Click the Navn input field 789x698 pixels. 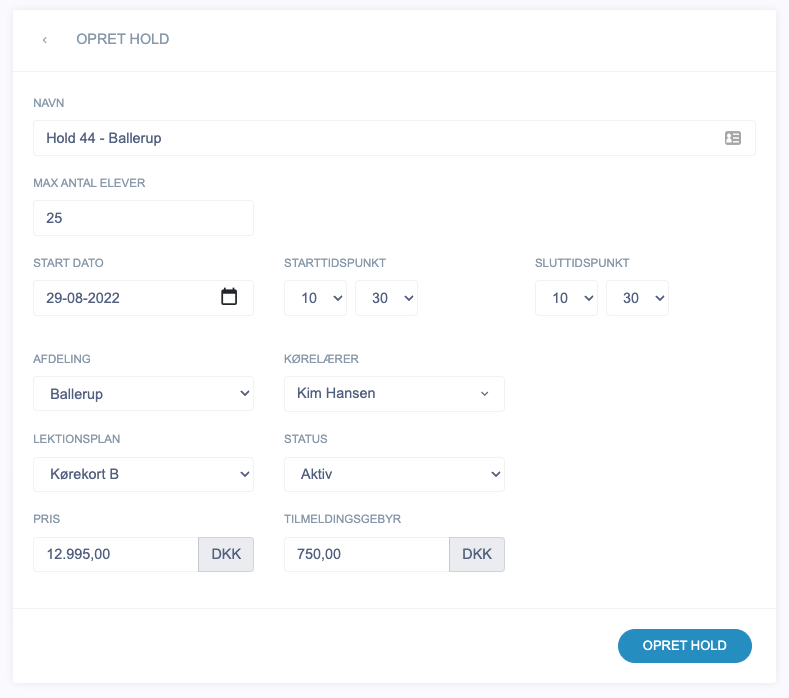click(x=380, y=138)
